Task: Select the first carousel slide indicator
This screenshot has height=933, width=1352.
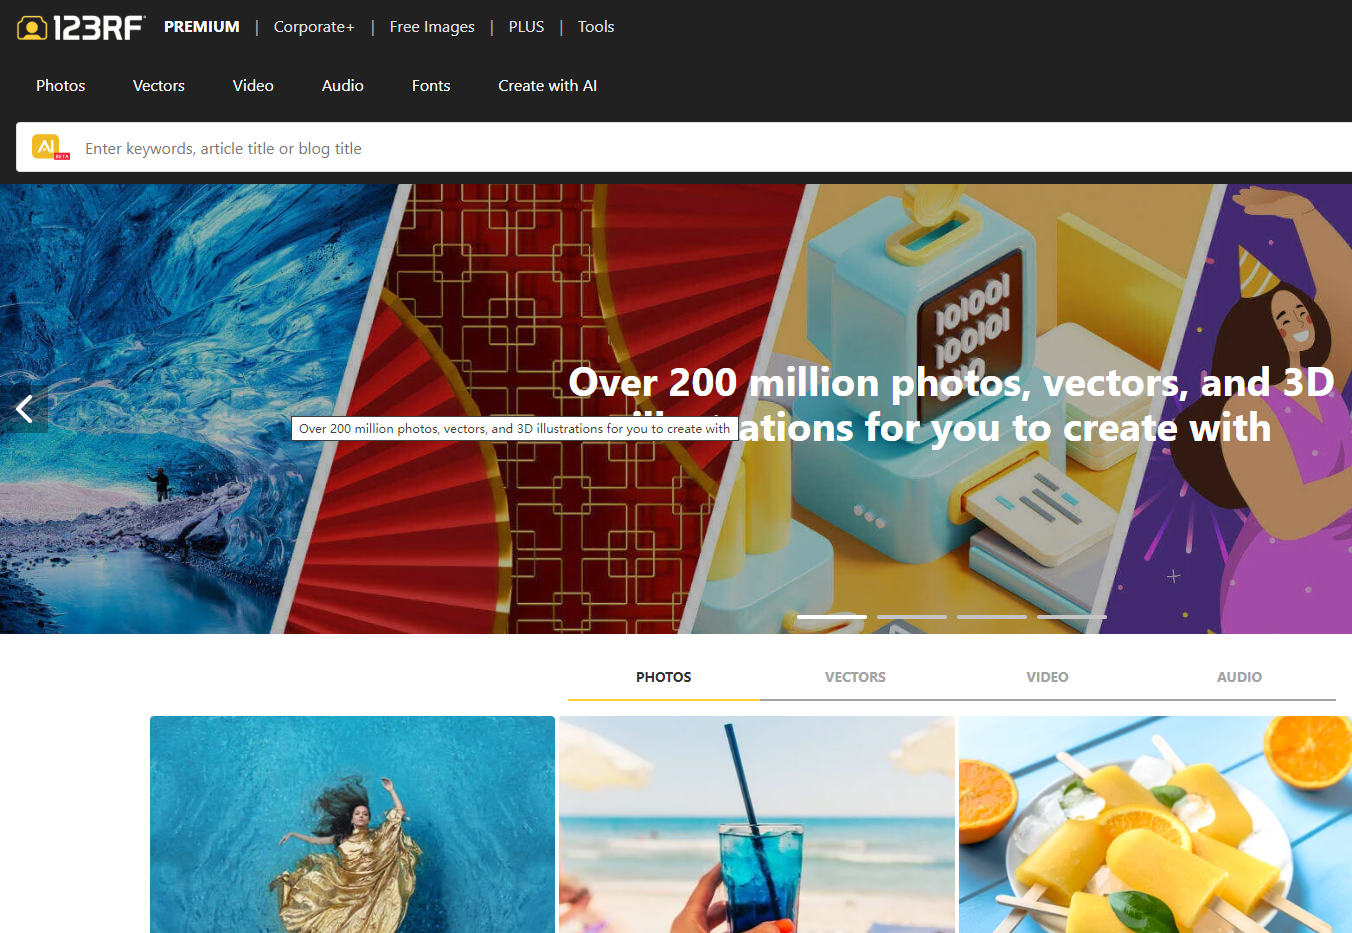Action: pos(831,617)
